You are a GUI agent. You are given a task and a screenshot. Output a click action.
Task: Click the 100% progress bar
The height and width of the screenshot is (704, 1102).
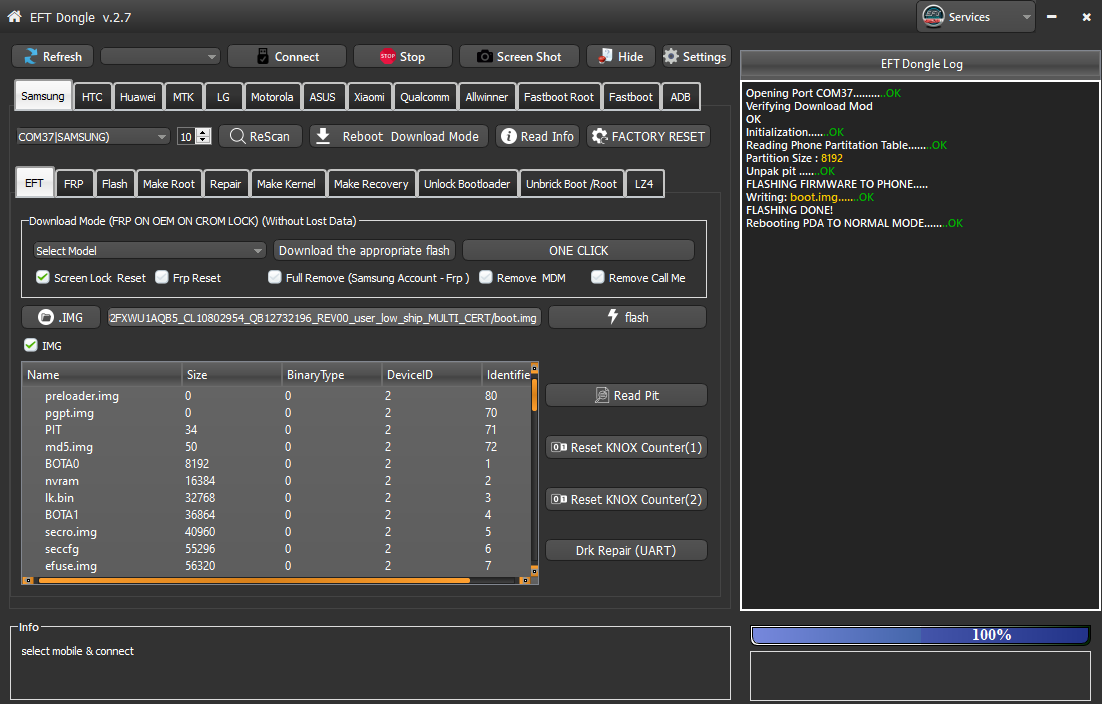click(920, 635)
